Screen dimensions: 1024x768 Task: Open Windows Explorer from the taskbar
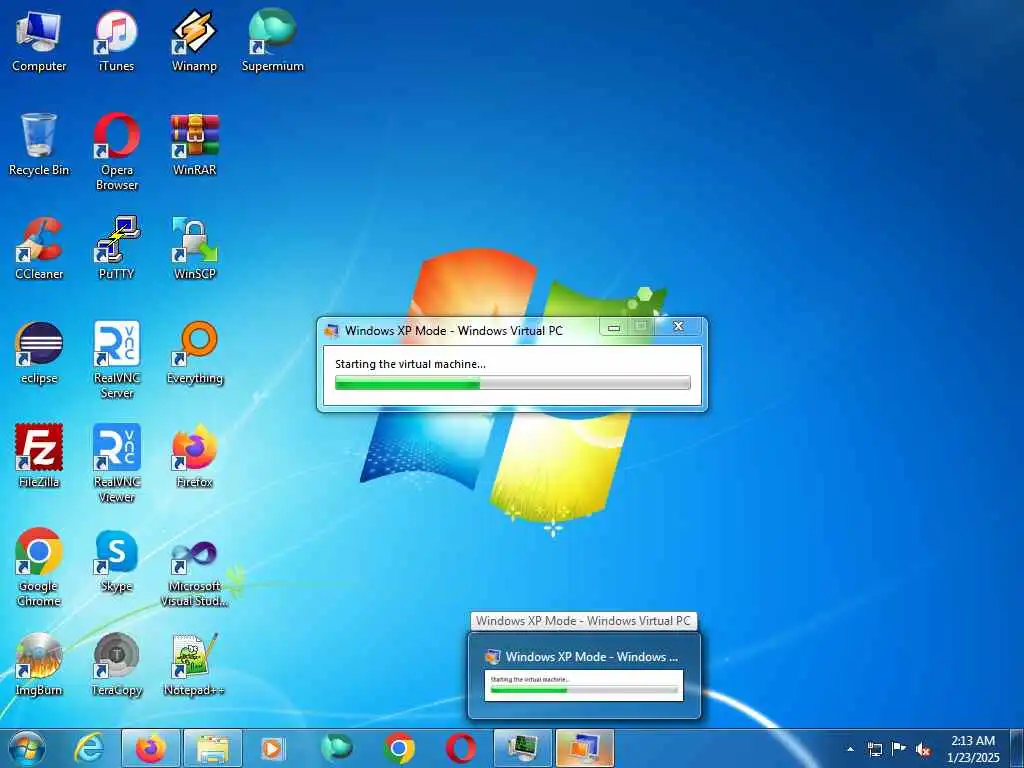(213, 749)
